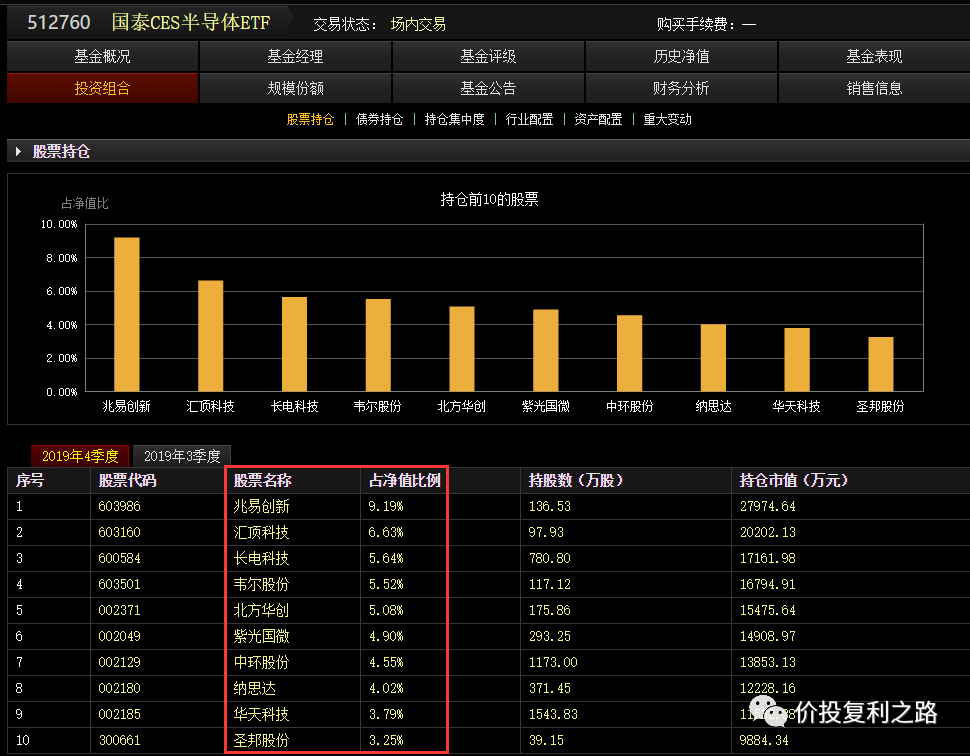970x756 pixels.
Task: Click the 长电科技 bar in chart
Action: 294,344
